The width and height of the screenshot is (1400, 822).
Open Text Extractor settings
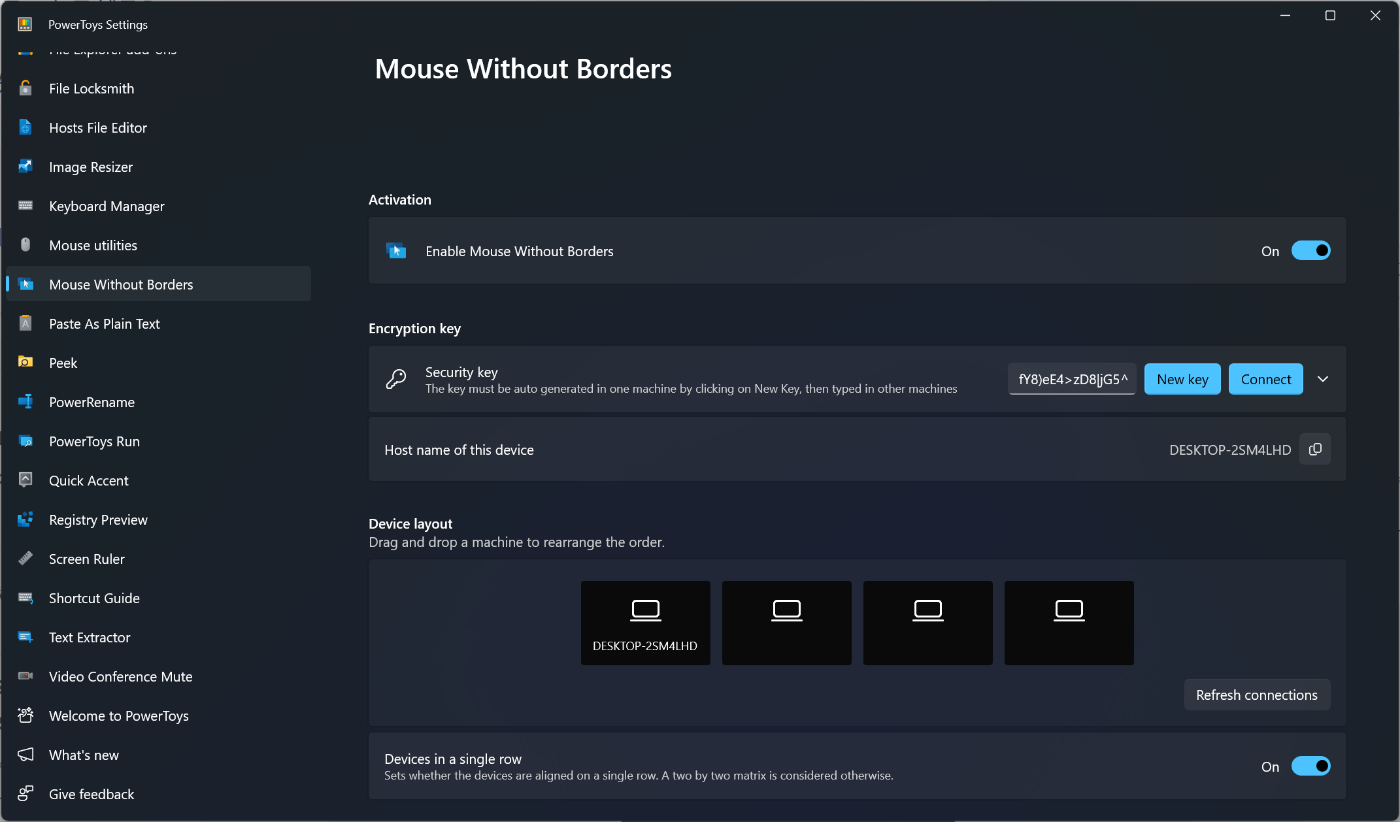click(x=159, y=637)
